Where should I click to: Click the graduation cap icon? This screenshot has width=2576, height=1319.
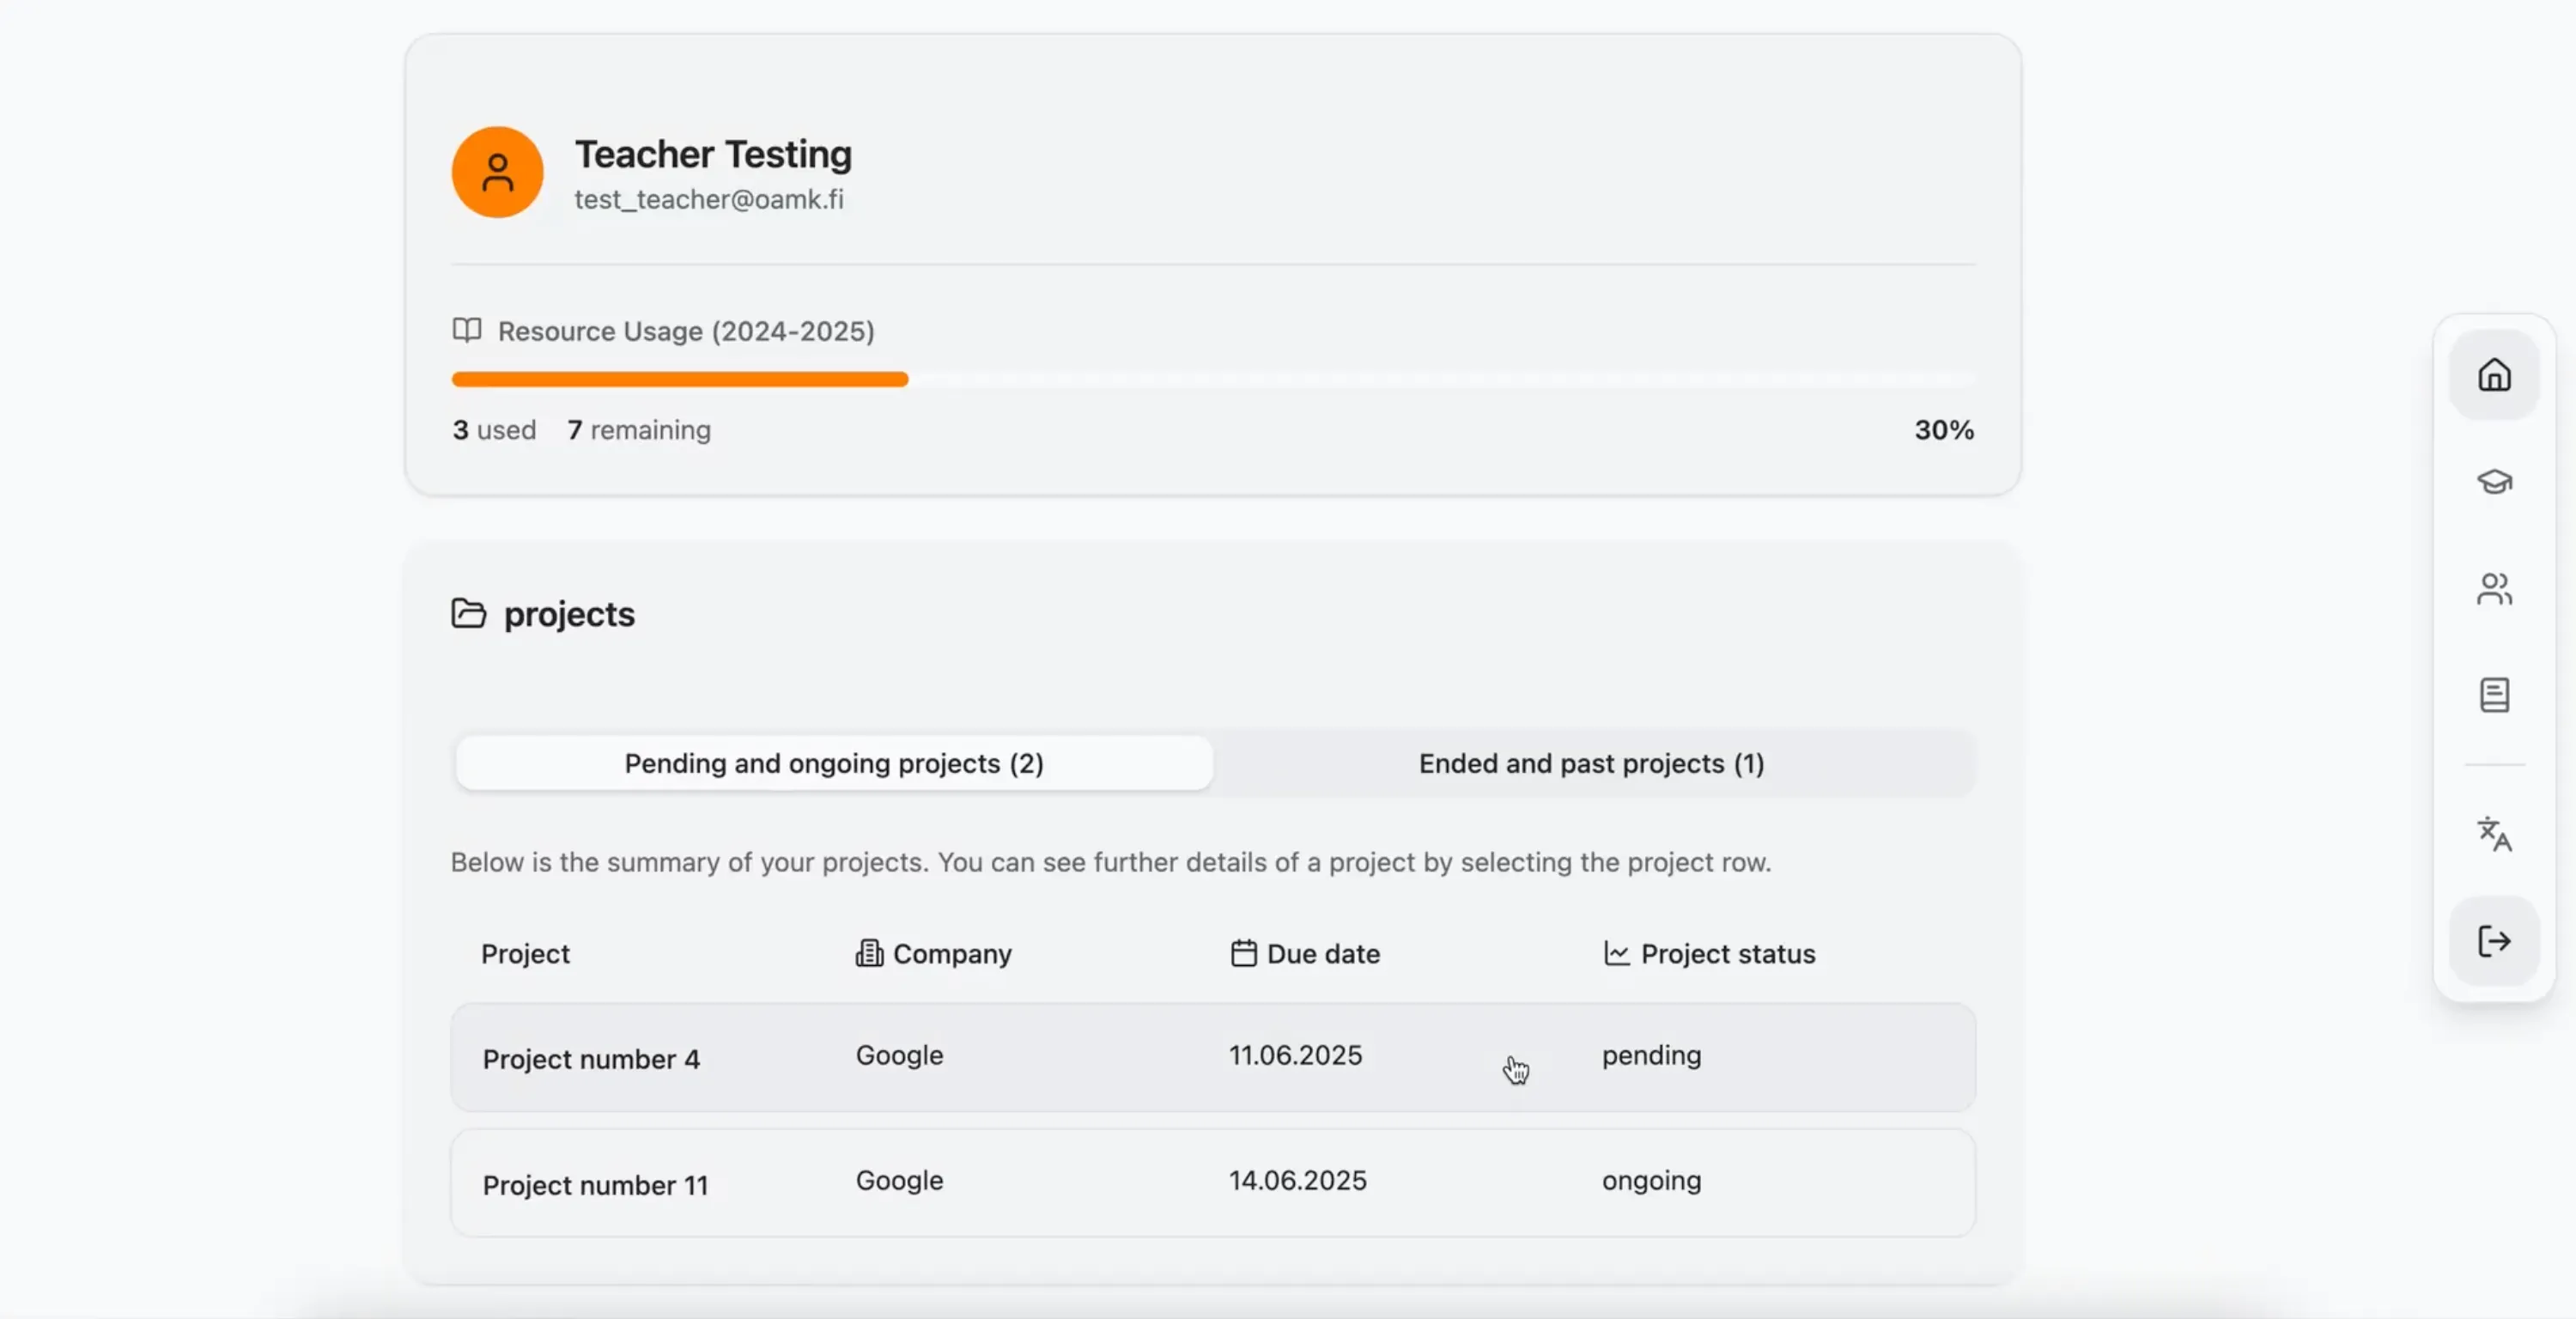click(x=2494, y=482)
